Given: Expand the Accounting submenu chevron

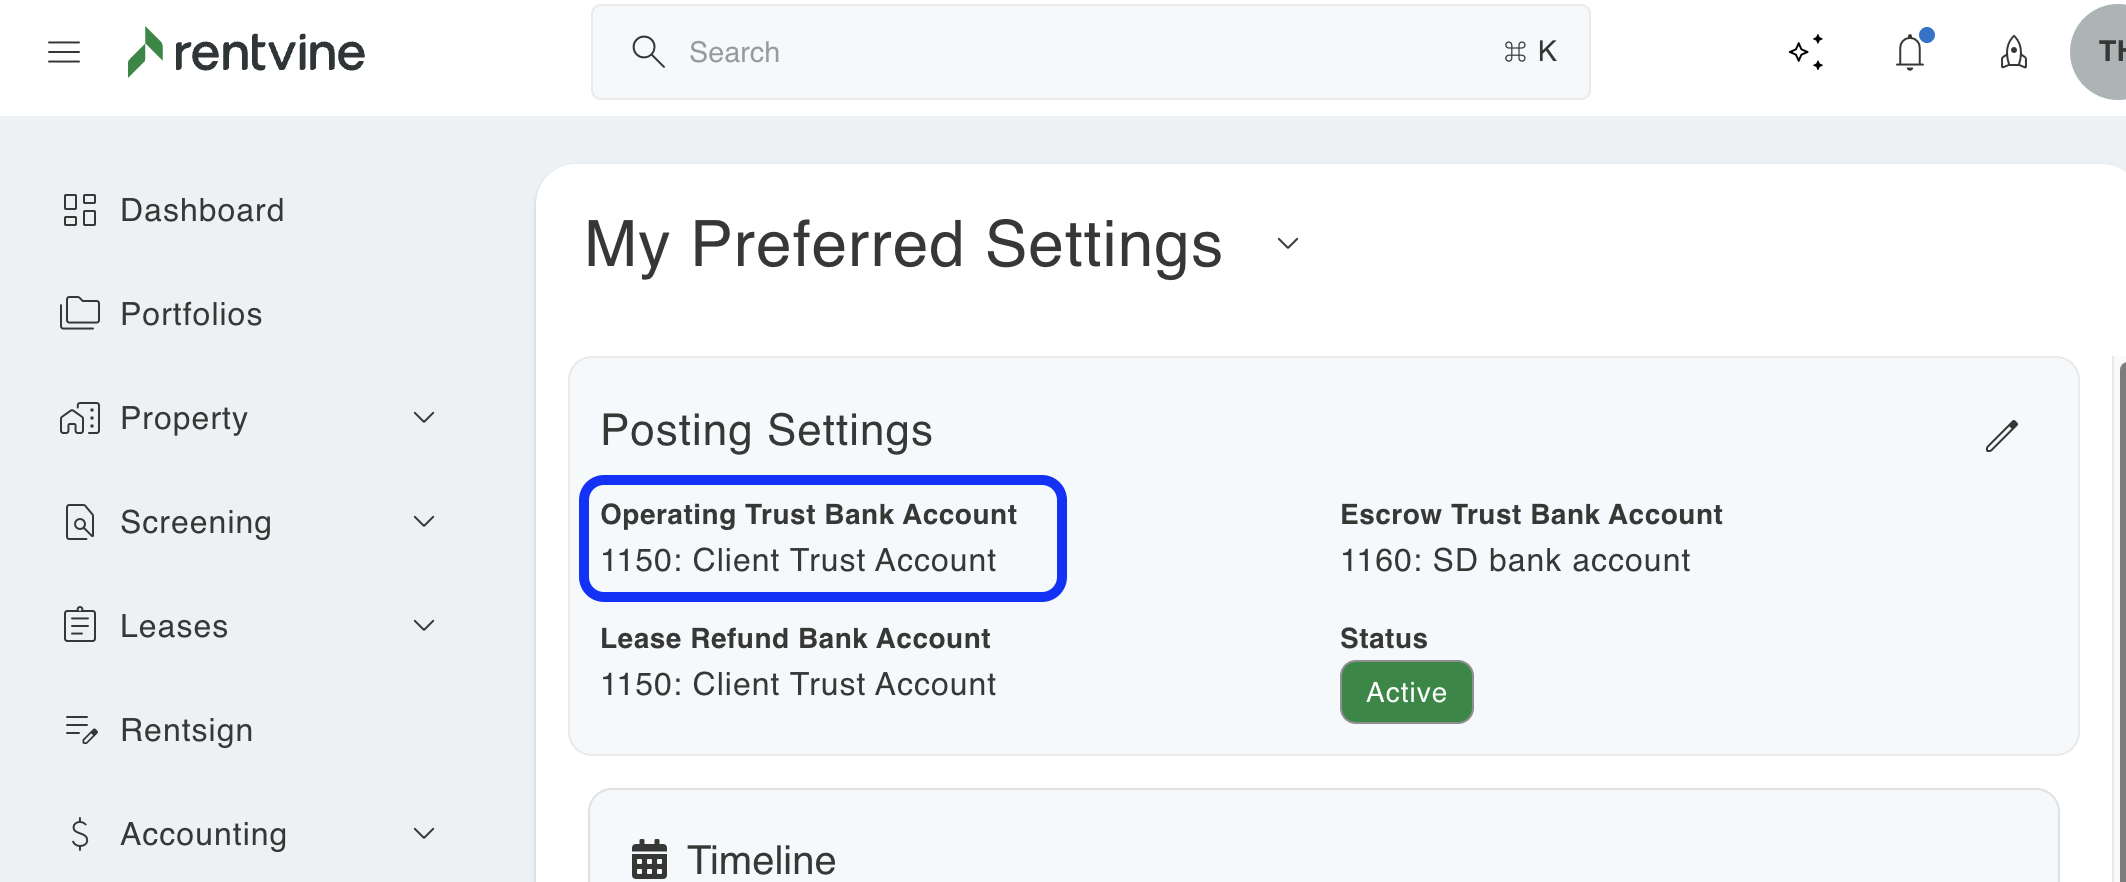Looking at the screenshot, I should pyautogui.click(x=424, y=834).
